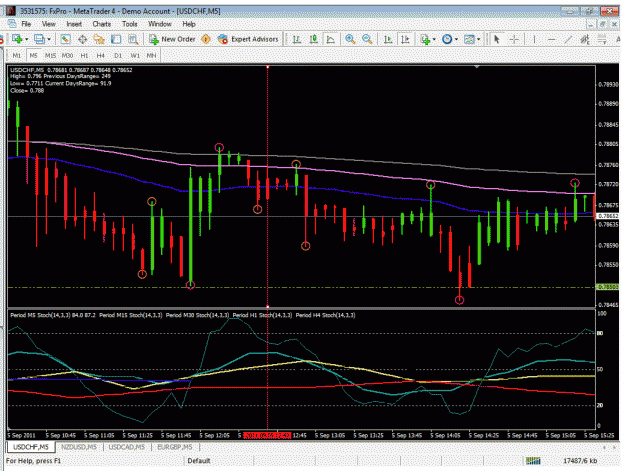Click the MetaTrader title bar app icon

coord(11,11)
